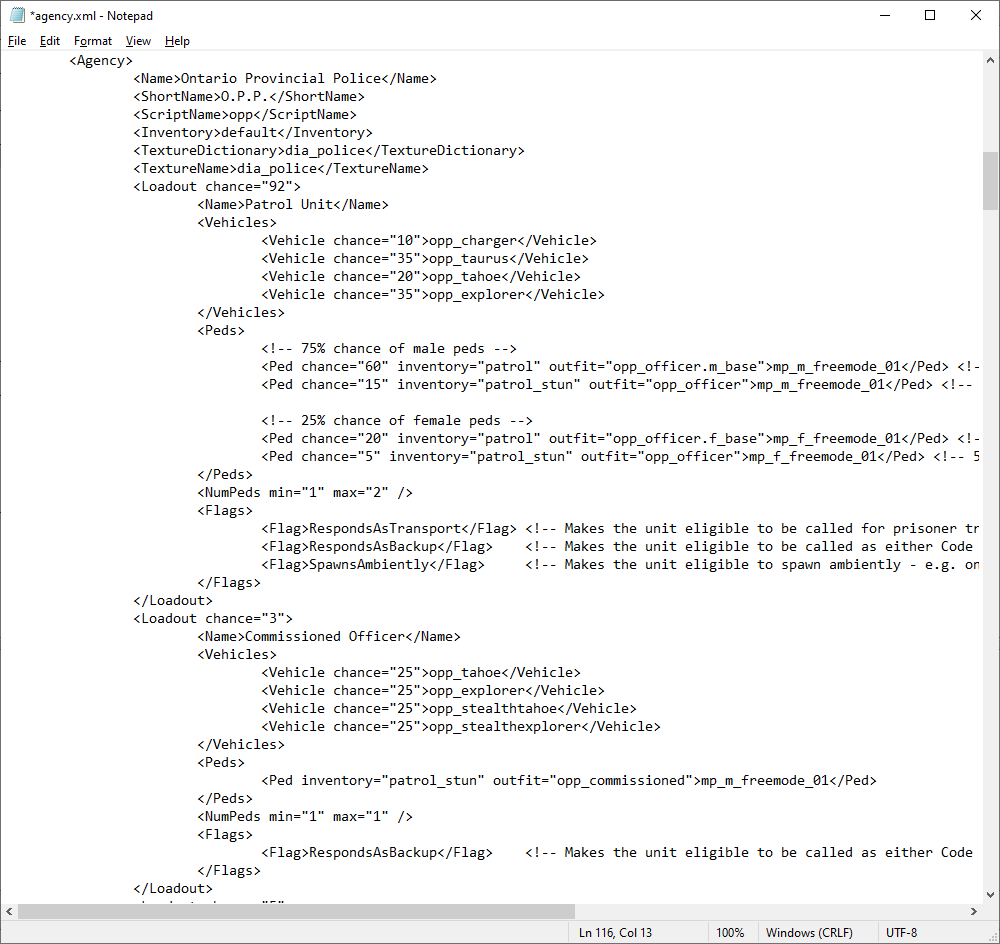Screen dimensions: 1000x944
Task: Click the Notepad icon in the title bar
Action: point(17,15)
